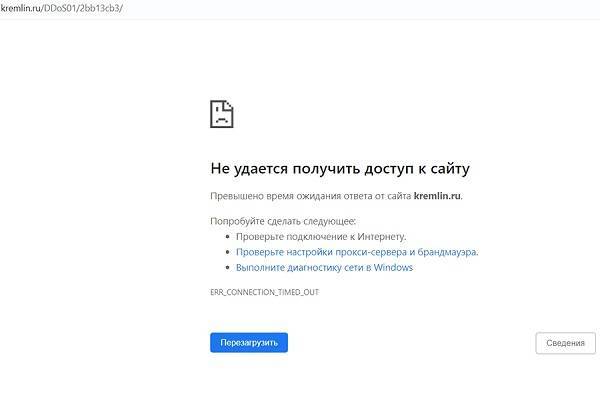This screenshot has height=400, width=600.
Task: Run Windows network diagnostics link
Action: 324,268
